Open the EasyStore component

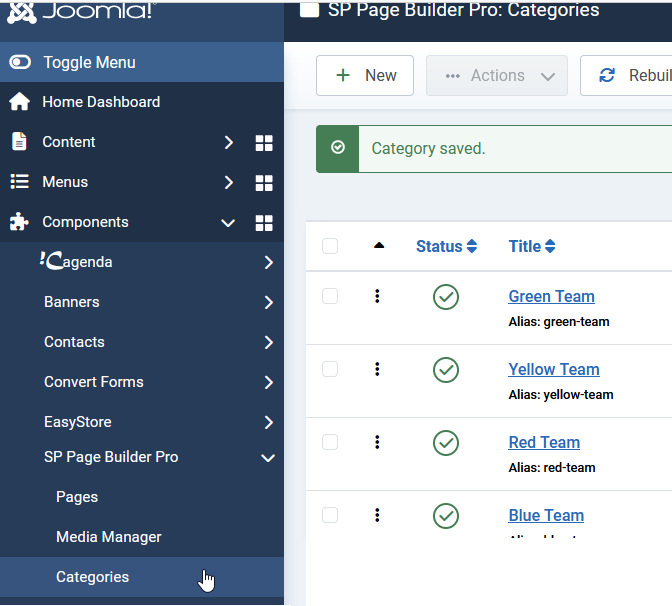(78, 422)
